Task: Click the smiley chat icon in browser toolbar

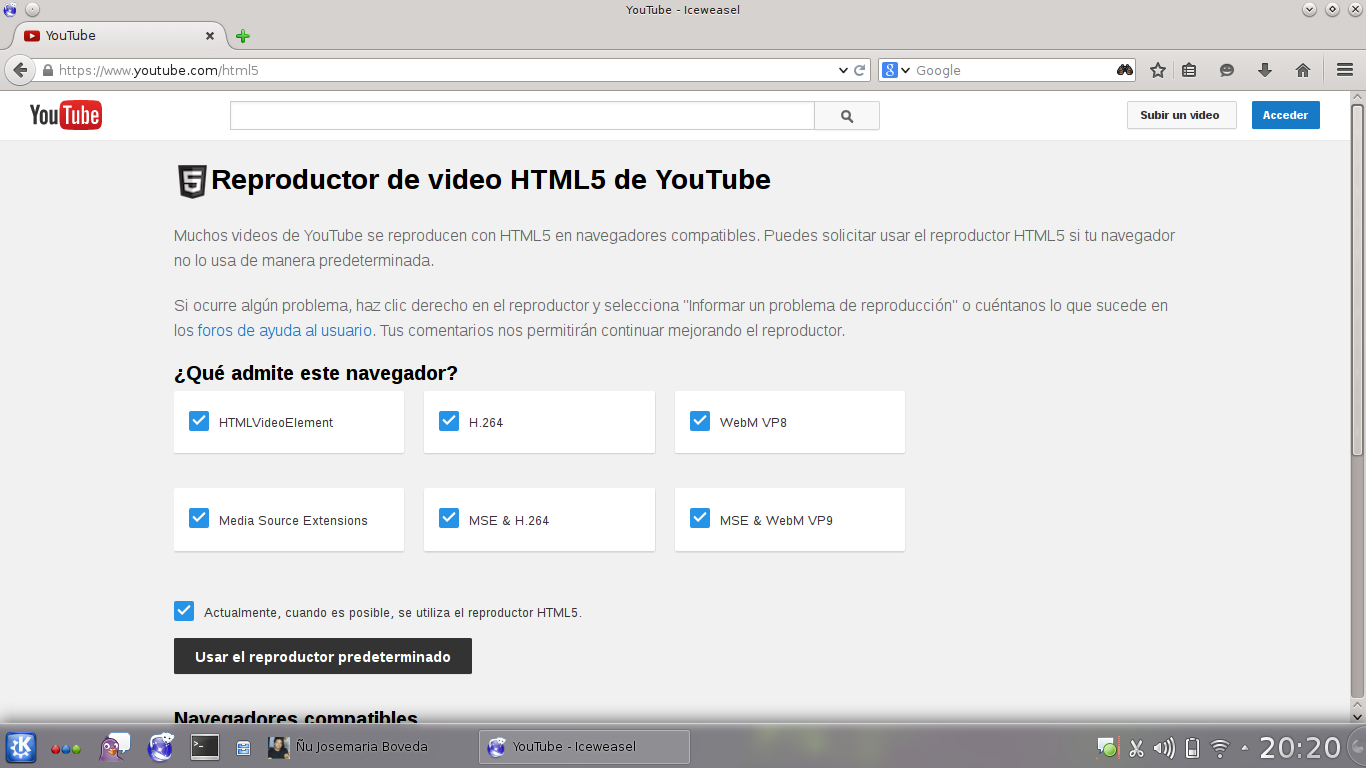Action: 1227,70
